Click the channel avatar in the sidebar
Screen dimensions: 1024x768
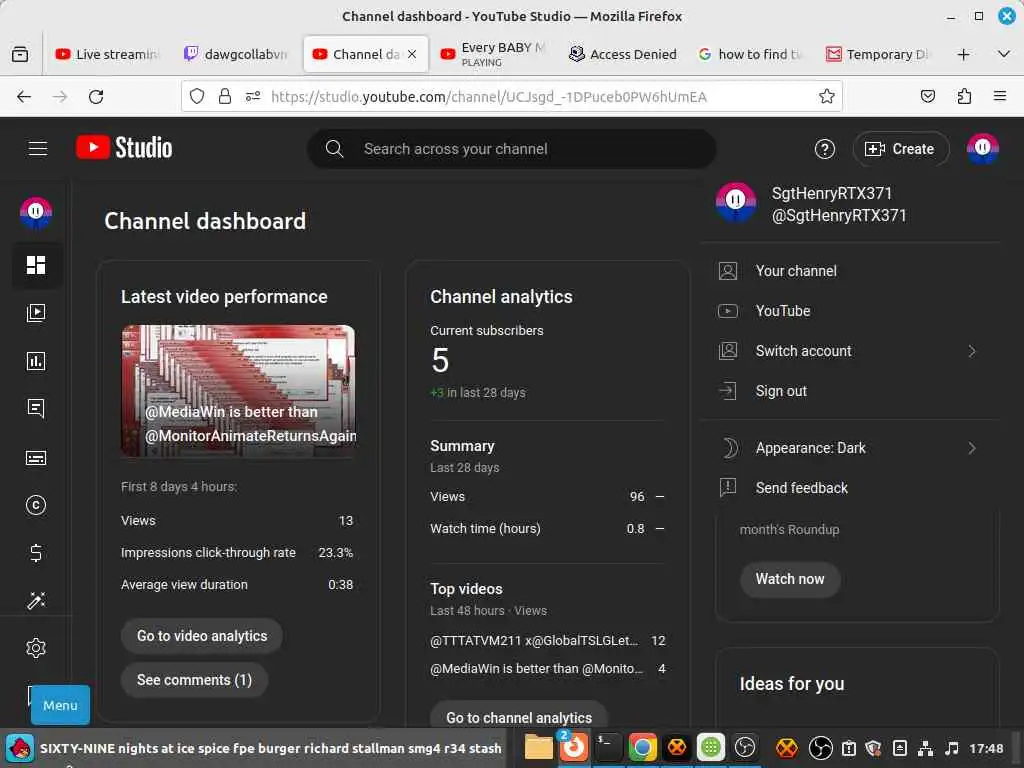coord(36,213)
